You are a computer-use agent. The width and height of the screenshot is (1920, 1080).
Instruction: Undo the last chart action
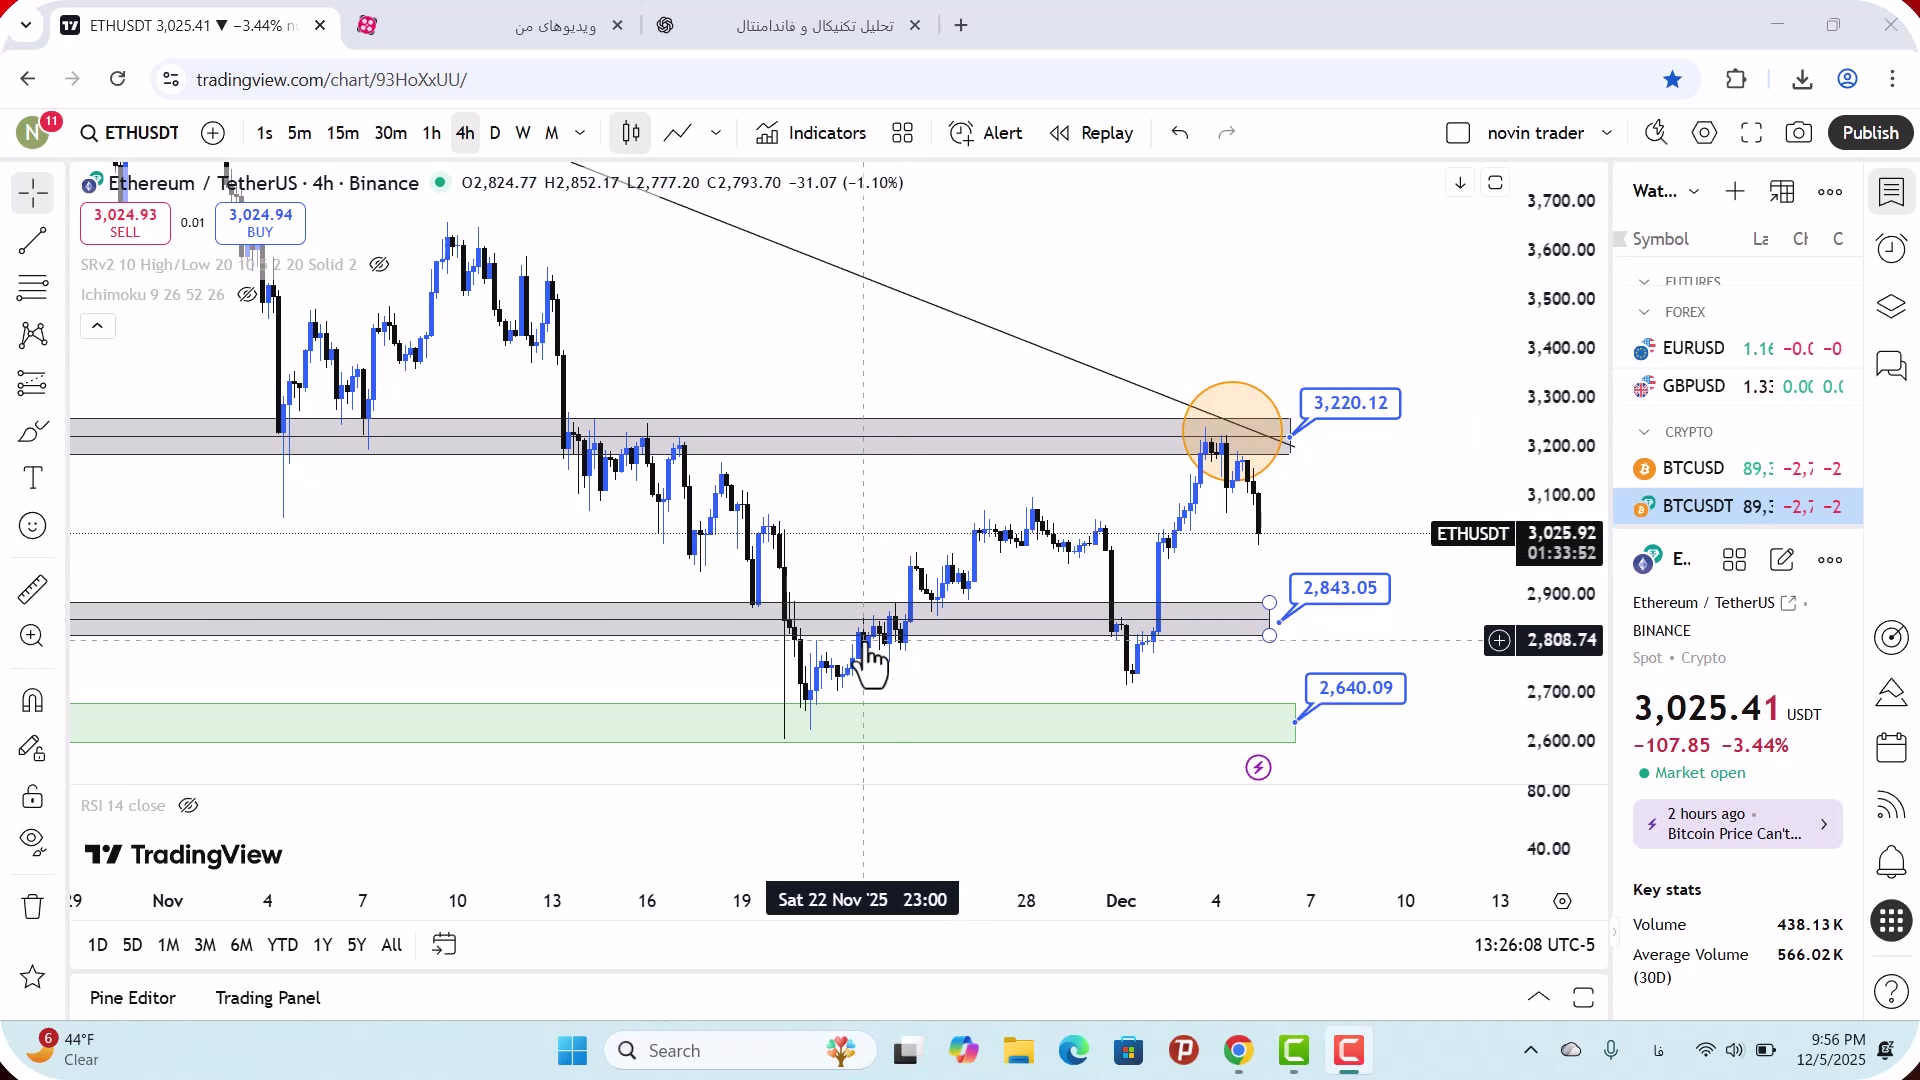[1180, 133]
